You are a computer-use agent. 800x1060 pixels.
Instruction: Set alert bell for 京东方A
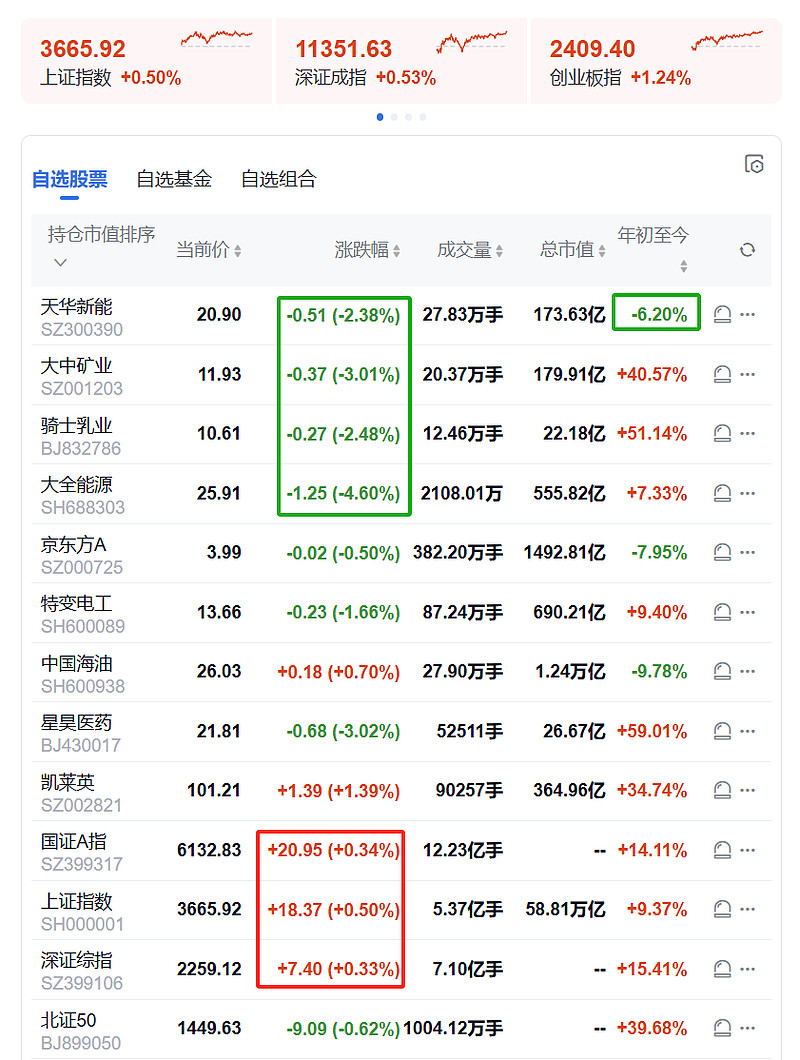[x=722, y=552]
